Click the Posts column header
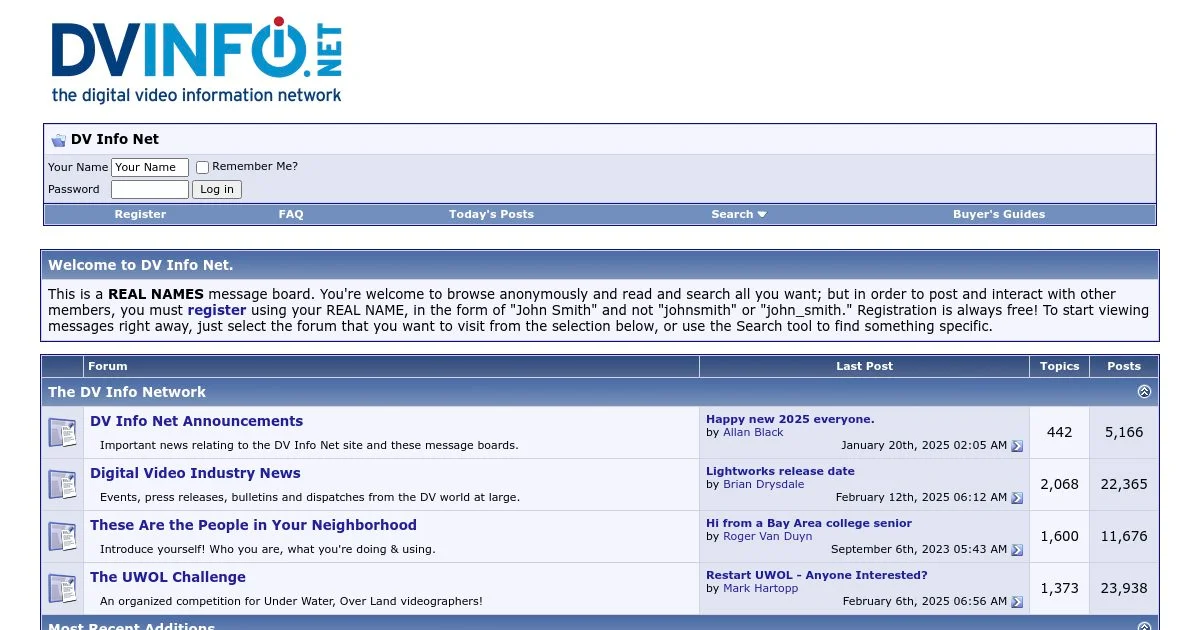The image size is (1200, 630). click(x=1124, y=366)
